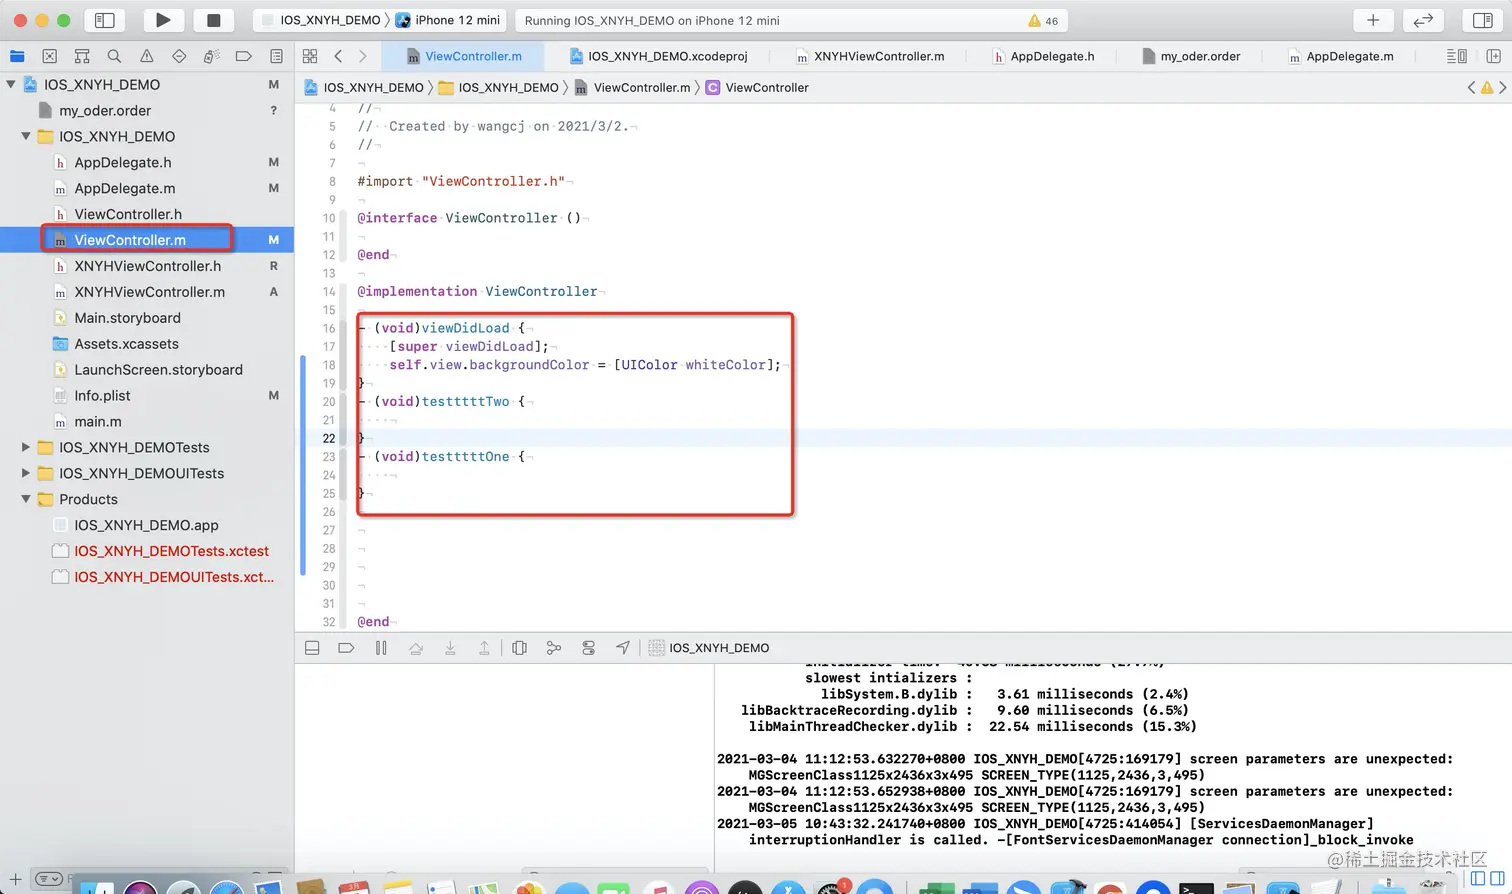Show the Issue navigator triangle icon

pos(147,56)
